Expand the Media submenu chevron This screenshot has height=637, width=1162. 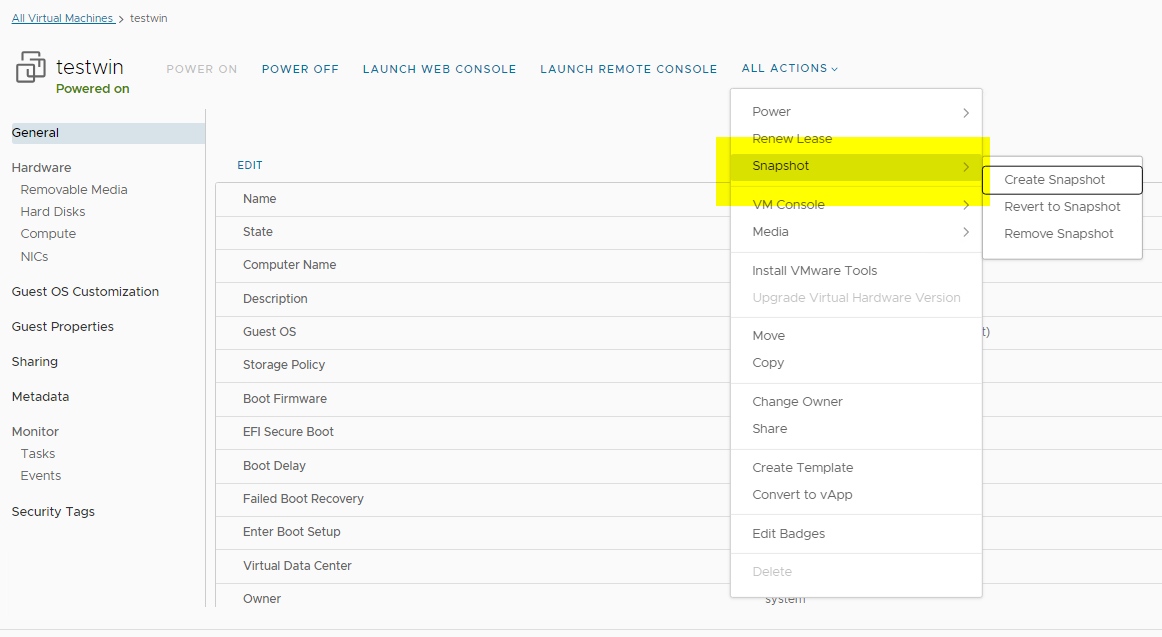click(966, 232)
